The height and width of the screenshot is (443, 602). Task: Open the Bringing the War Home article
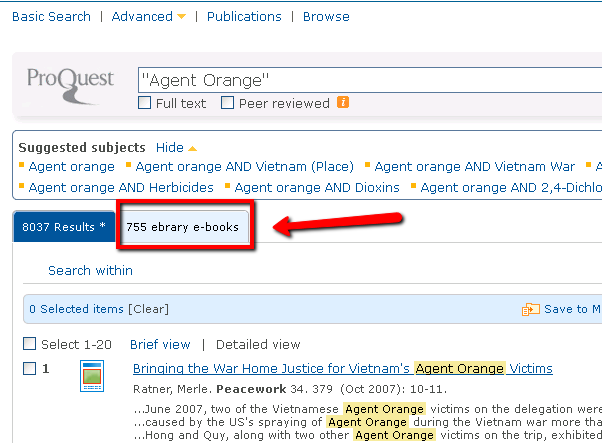coord(342,369)
